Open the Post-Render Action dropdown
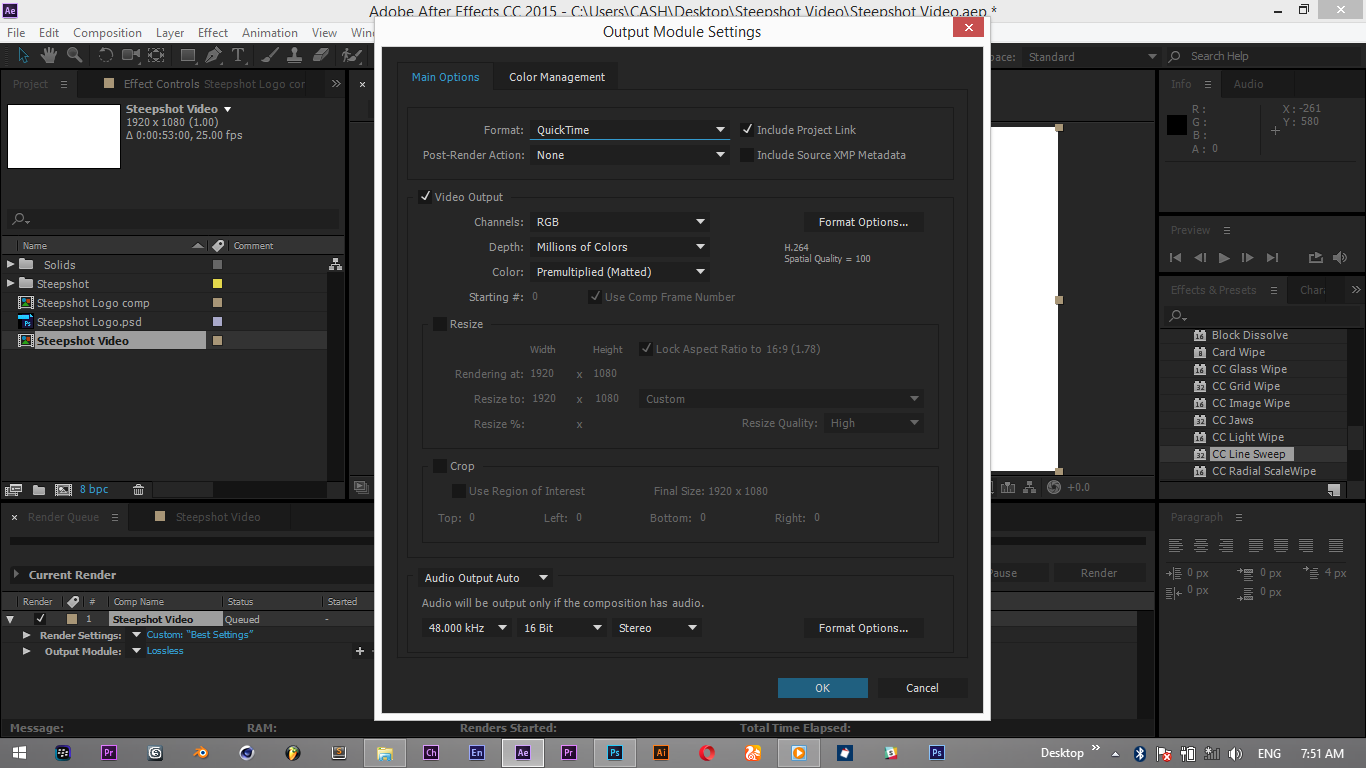This screenshot has width=1366, height=768. click(x=629, y=155)
